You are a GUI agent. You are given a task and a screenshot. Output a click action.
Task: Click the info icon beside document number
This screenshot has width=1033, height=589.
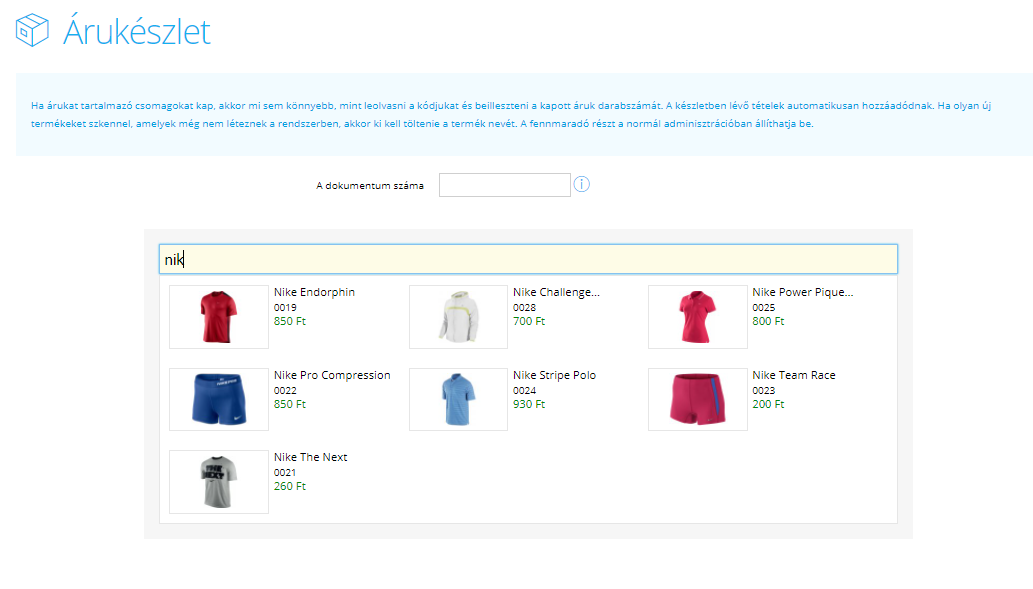pos(582,184)
